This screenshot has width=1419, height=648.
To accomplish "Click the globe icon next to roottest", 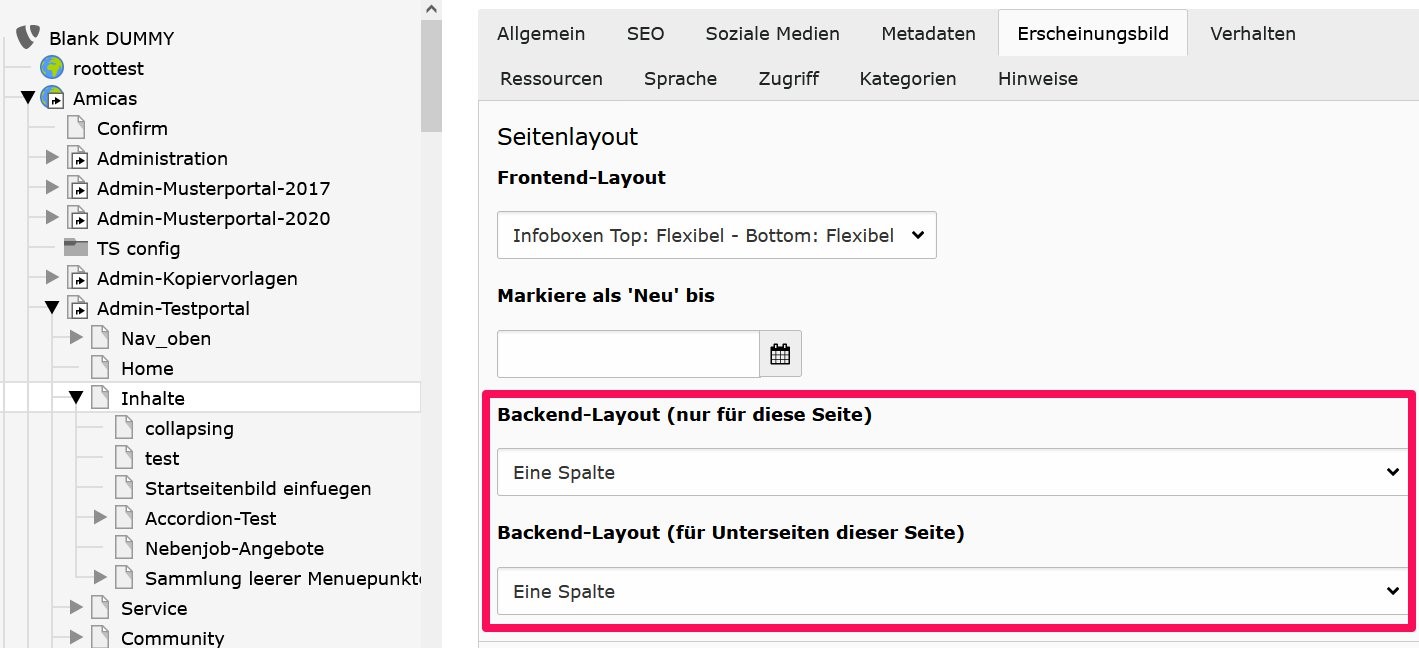I will click(52, 68).
